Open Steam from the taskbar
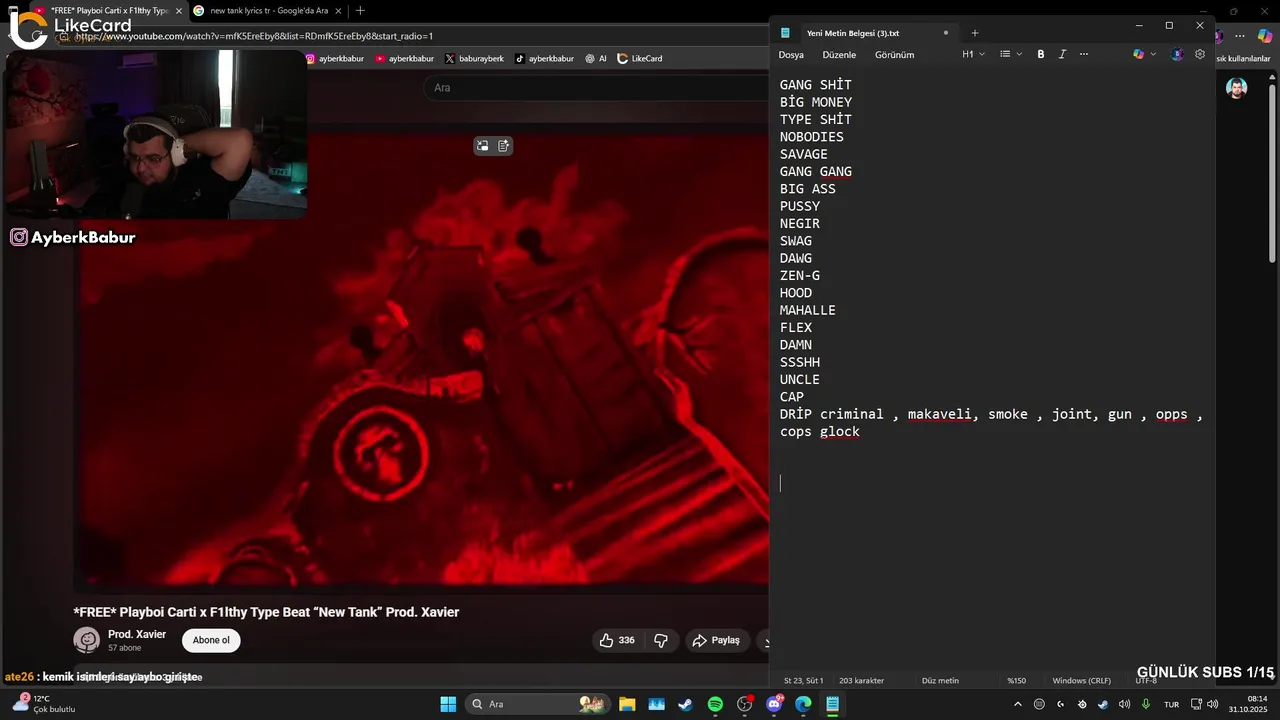 685,704
